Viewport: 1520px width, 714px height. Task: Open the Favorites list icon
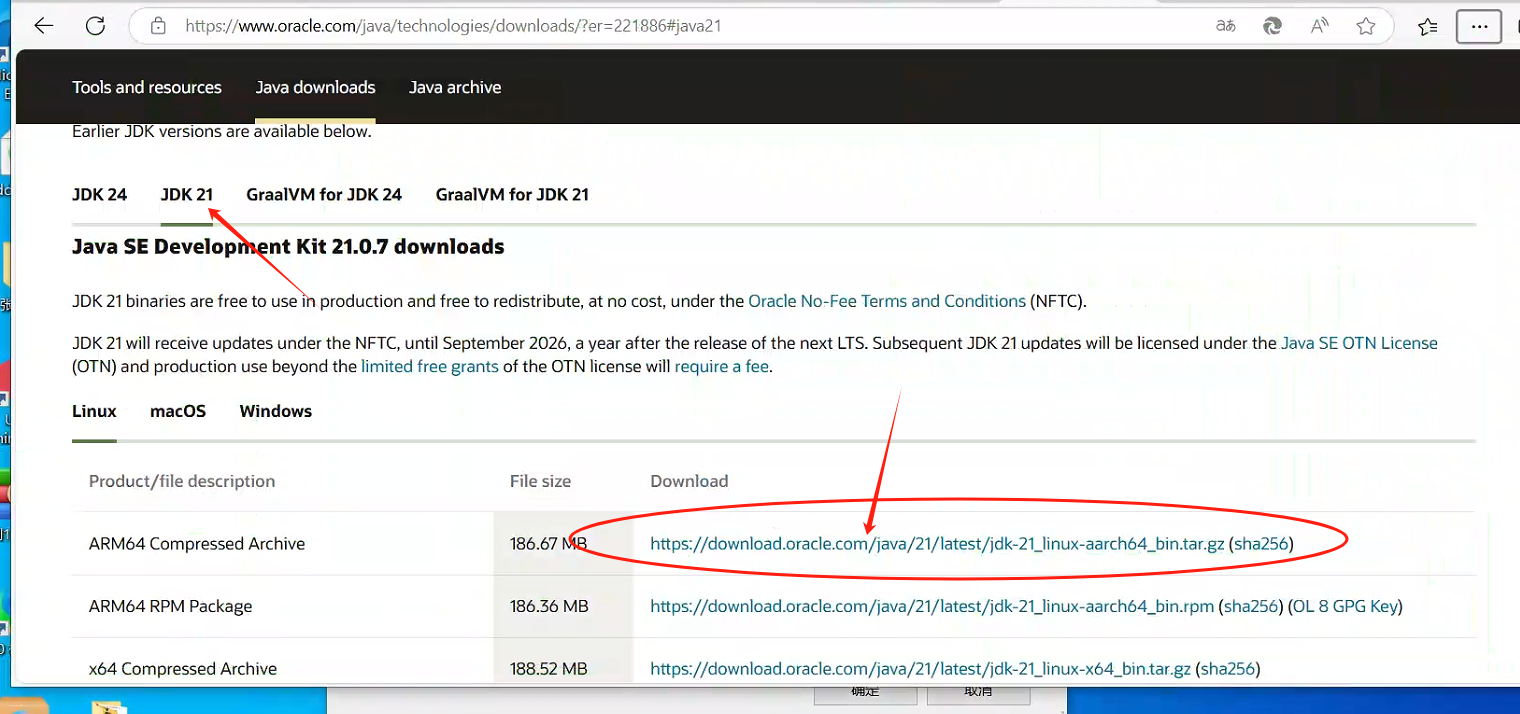pos(1428,26)
